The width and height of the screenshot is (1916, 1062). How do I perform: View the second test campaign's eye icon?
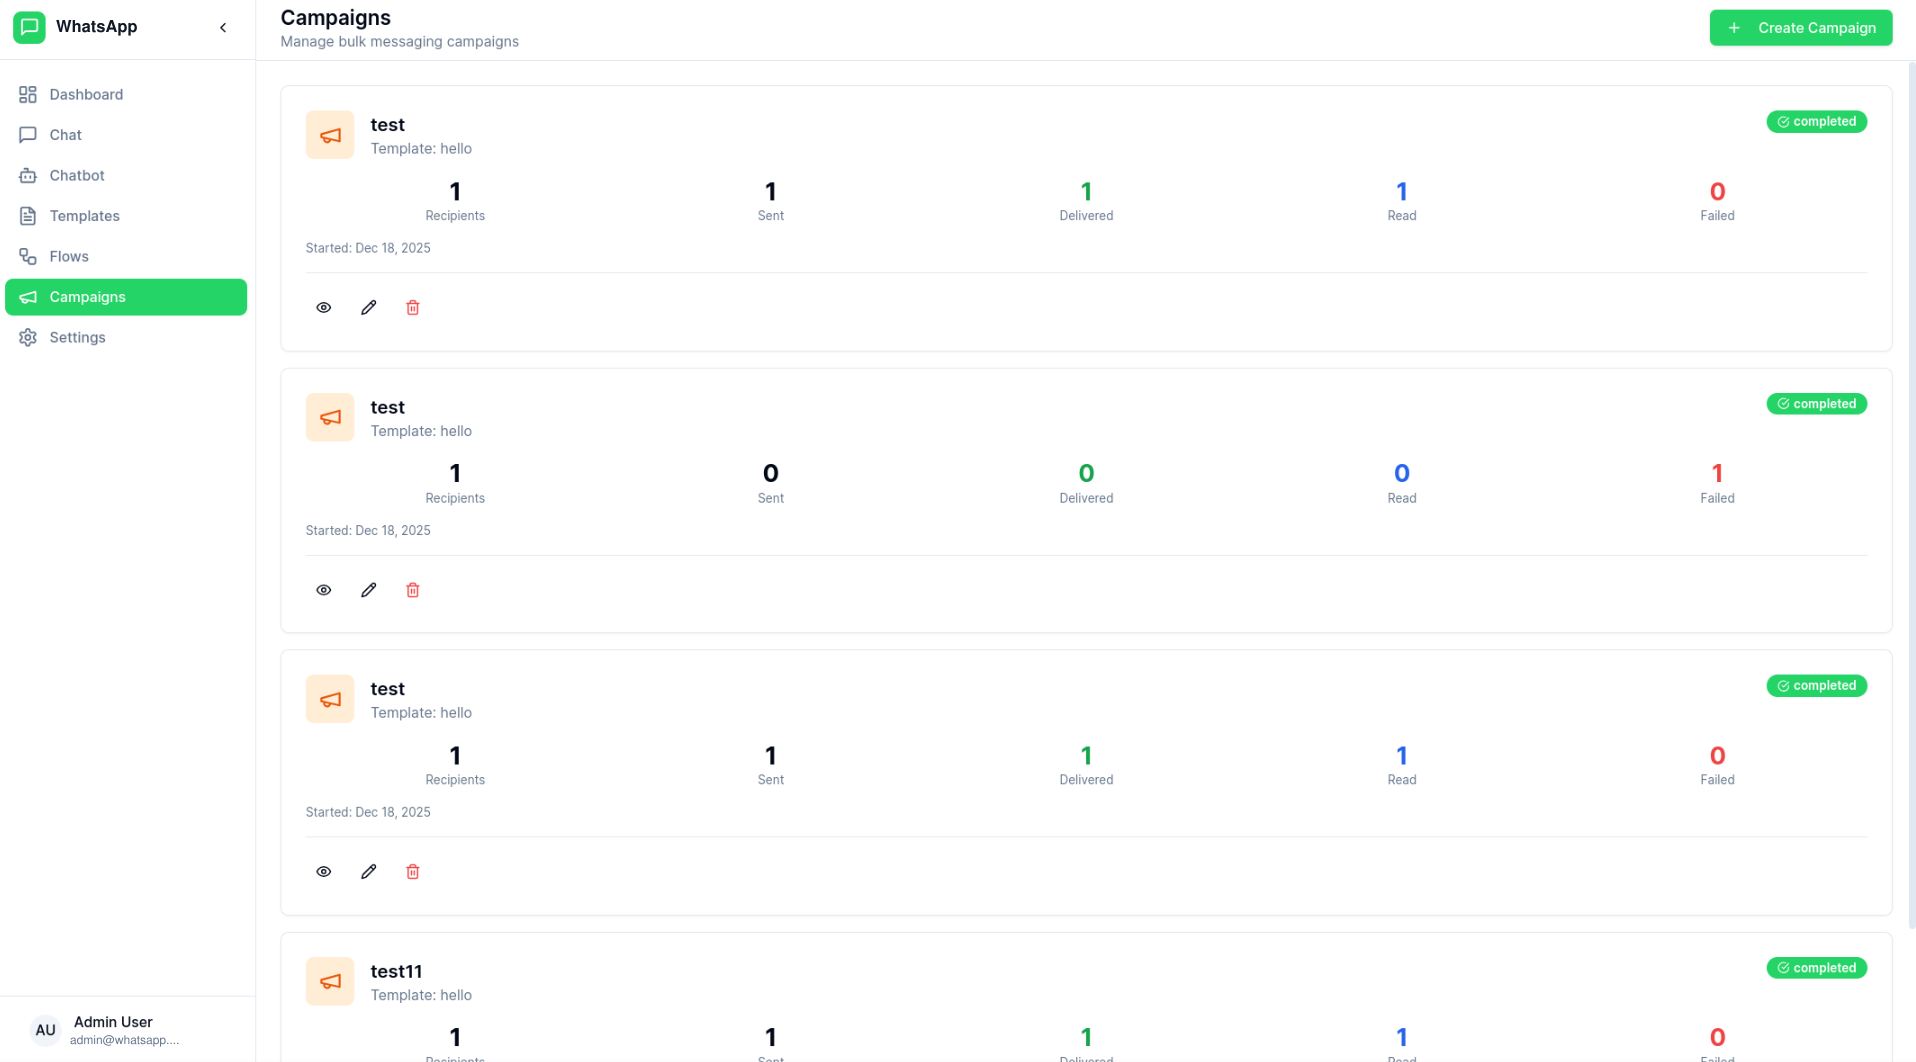[323, 590]
